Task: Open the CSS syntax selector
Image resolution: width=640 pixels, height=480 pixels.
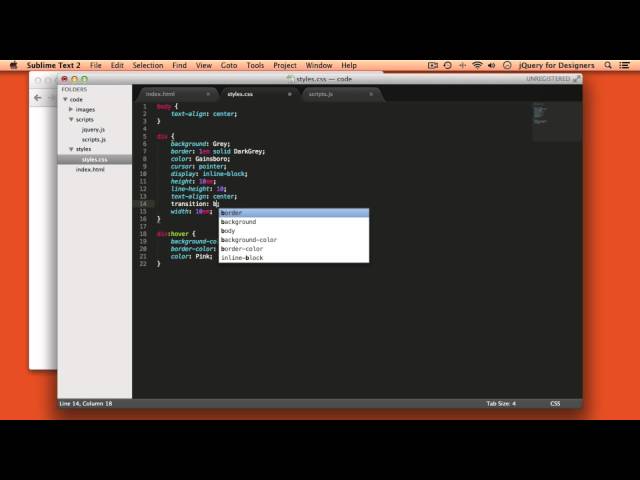Action: 555,403
